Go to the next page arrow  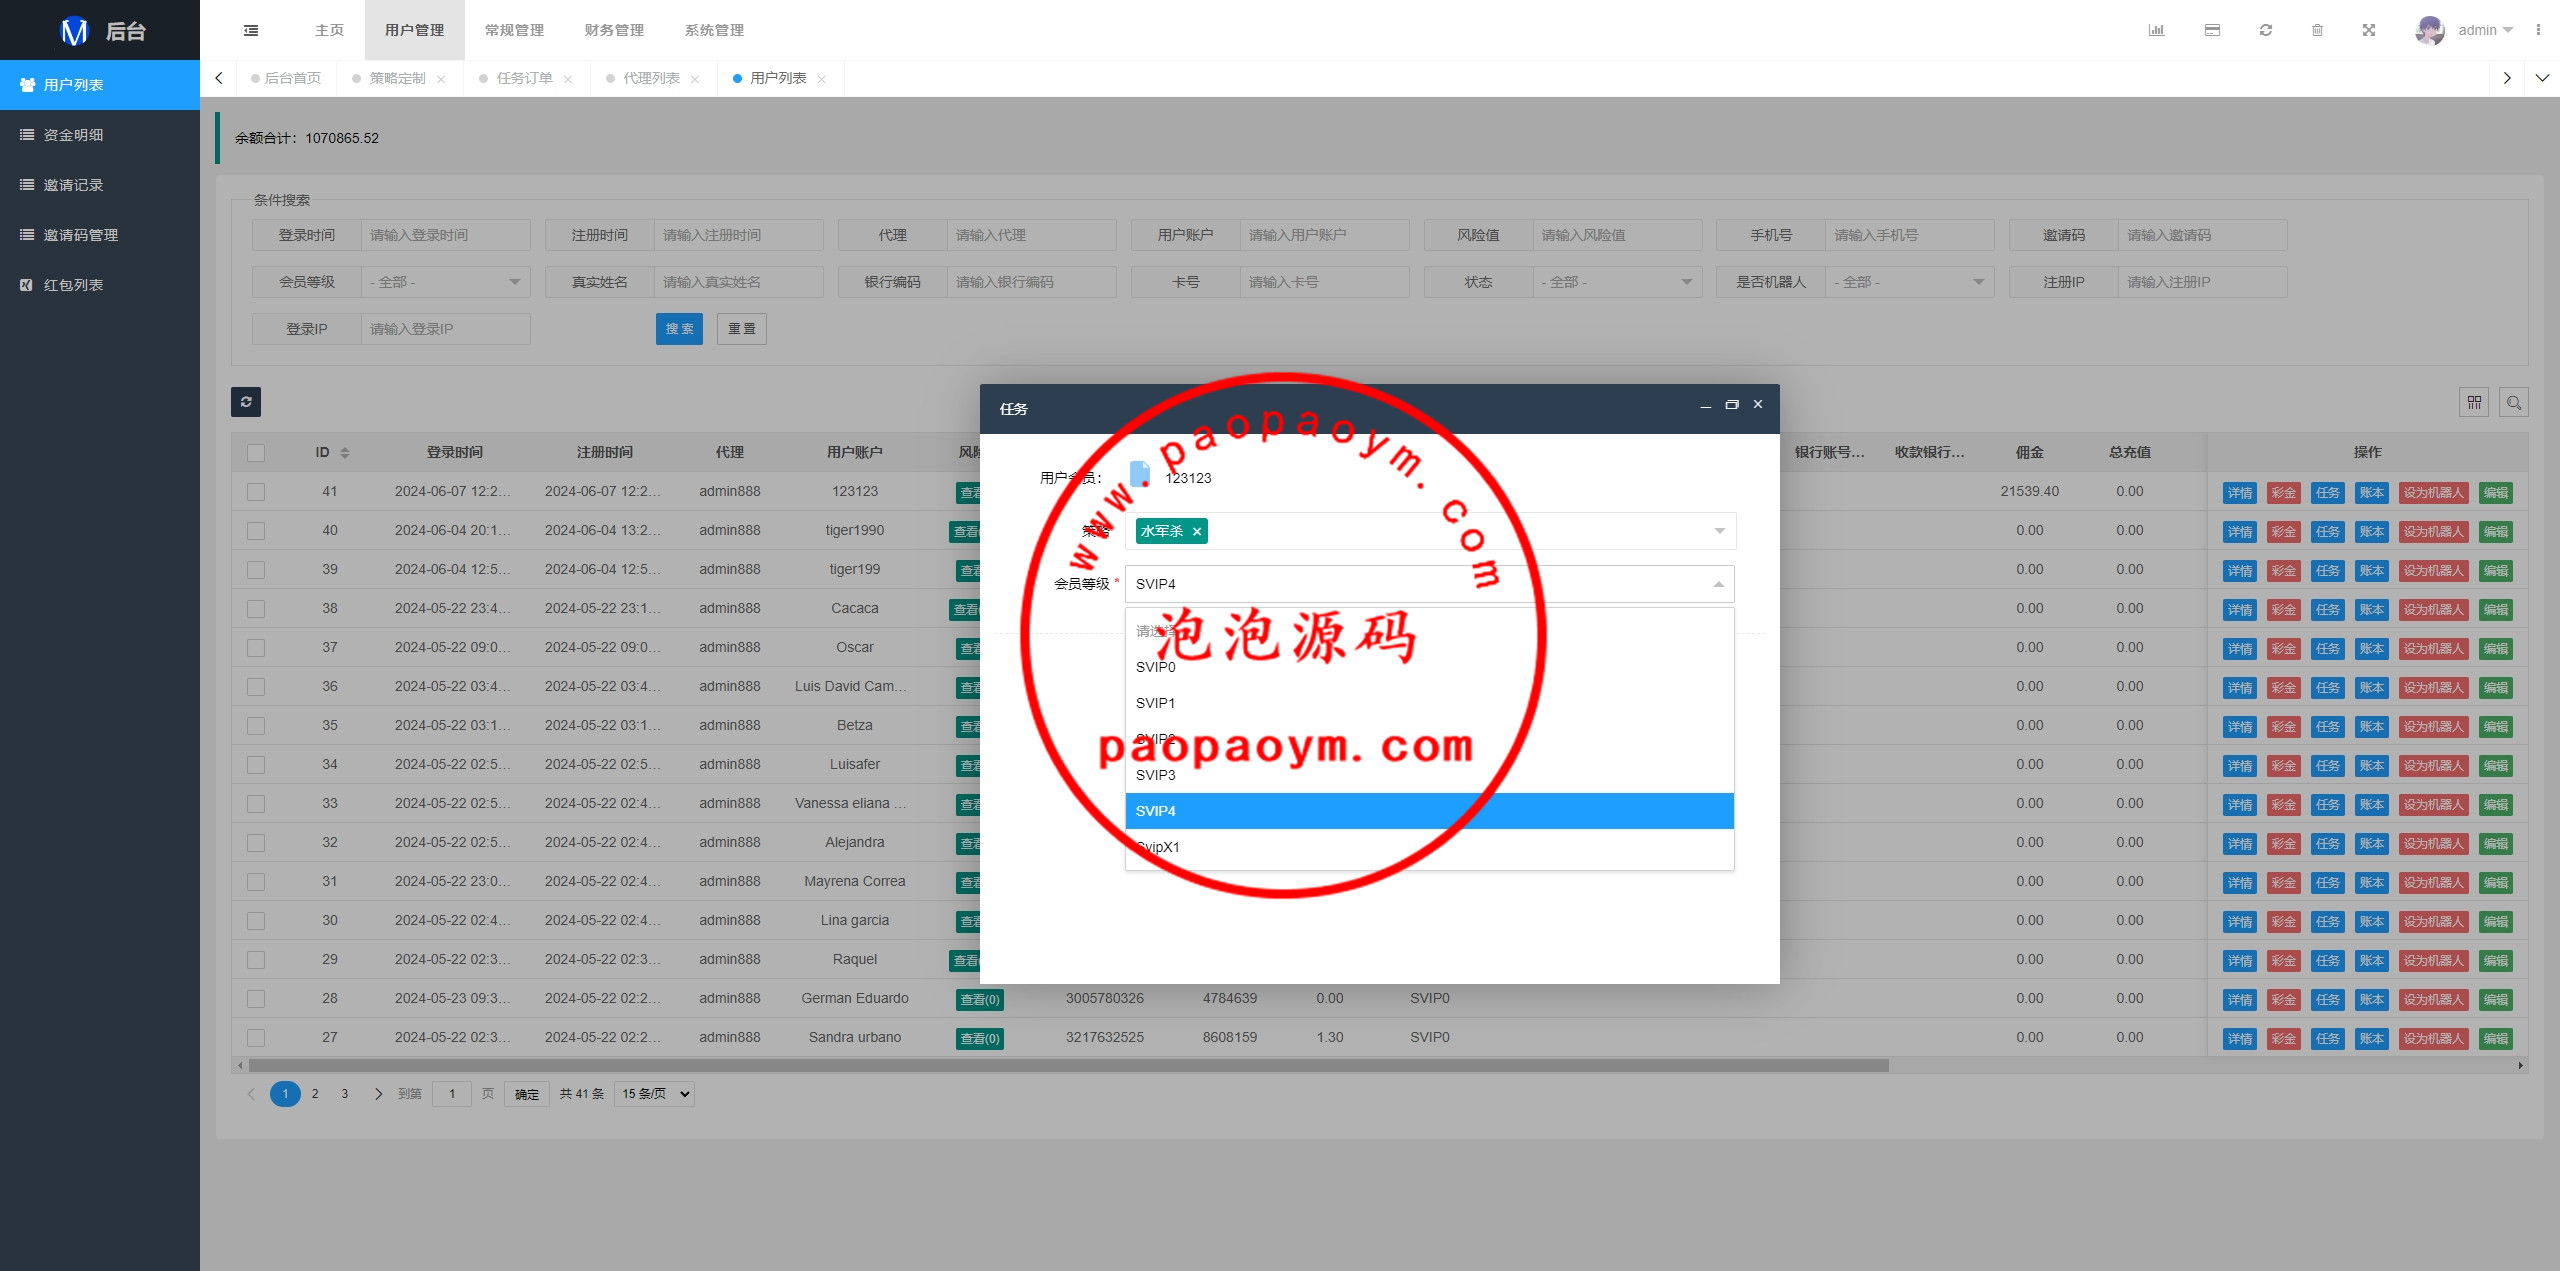click(x=378, y=1094)
